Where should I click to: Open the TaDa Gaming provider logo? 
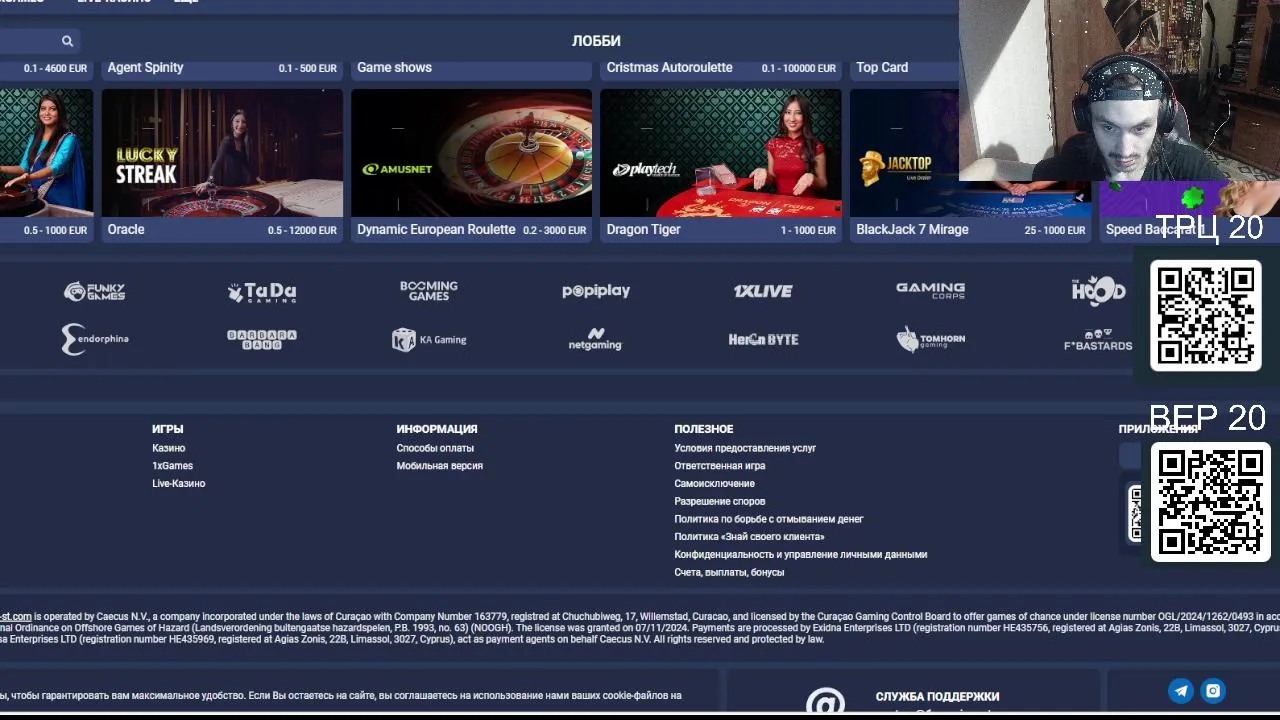point(262,292)
